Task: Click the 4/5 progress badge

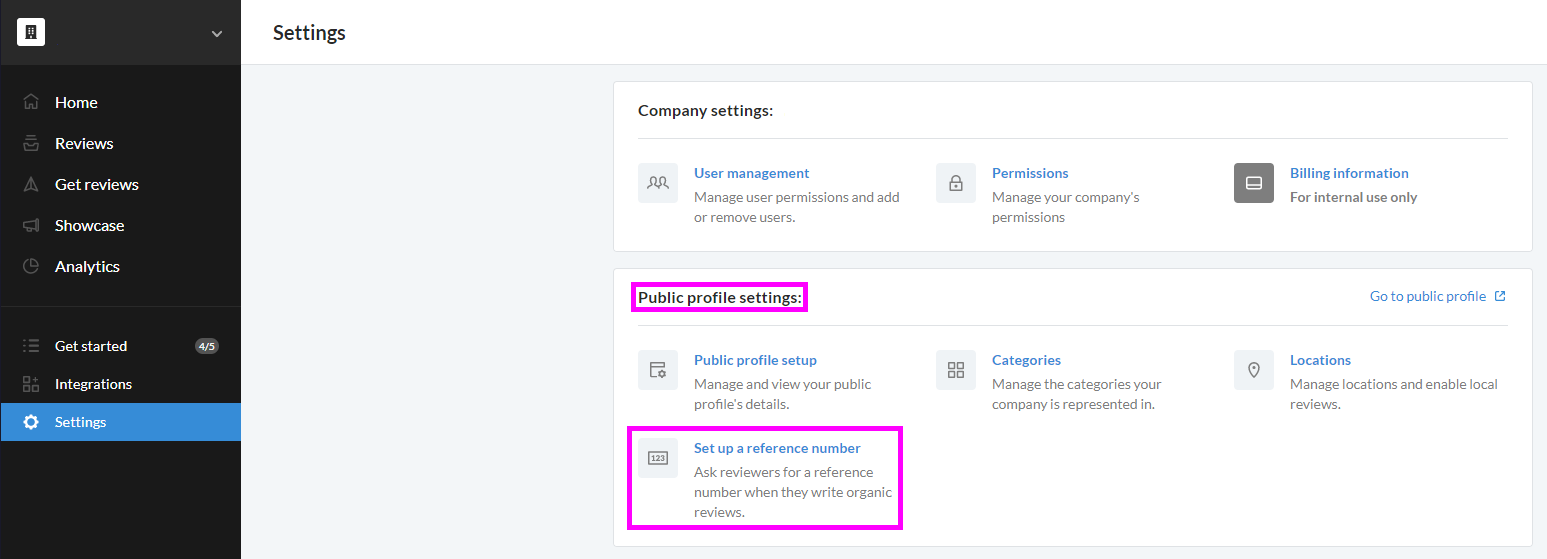Action: 207,346
